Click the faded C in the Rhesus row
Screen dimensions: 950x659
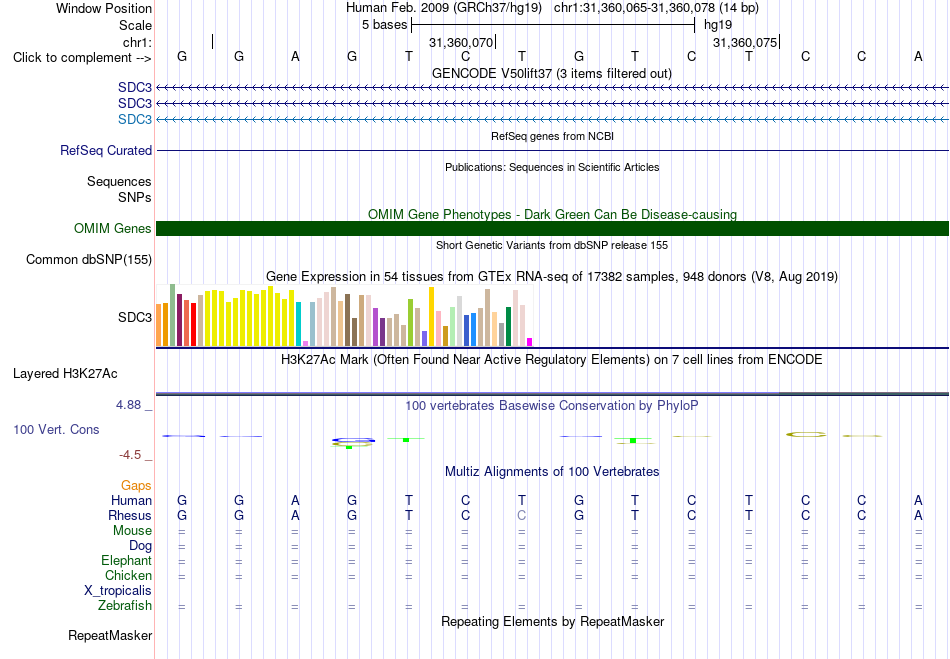pos(522,515)
